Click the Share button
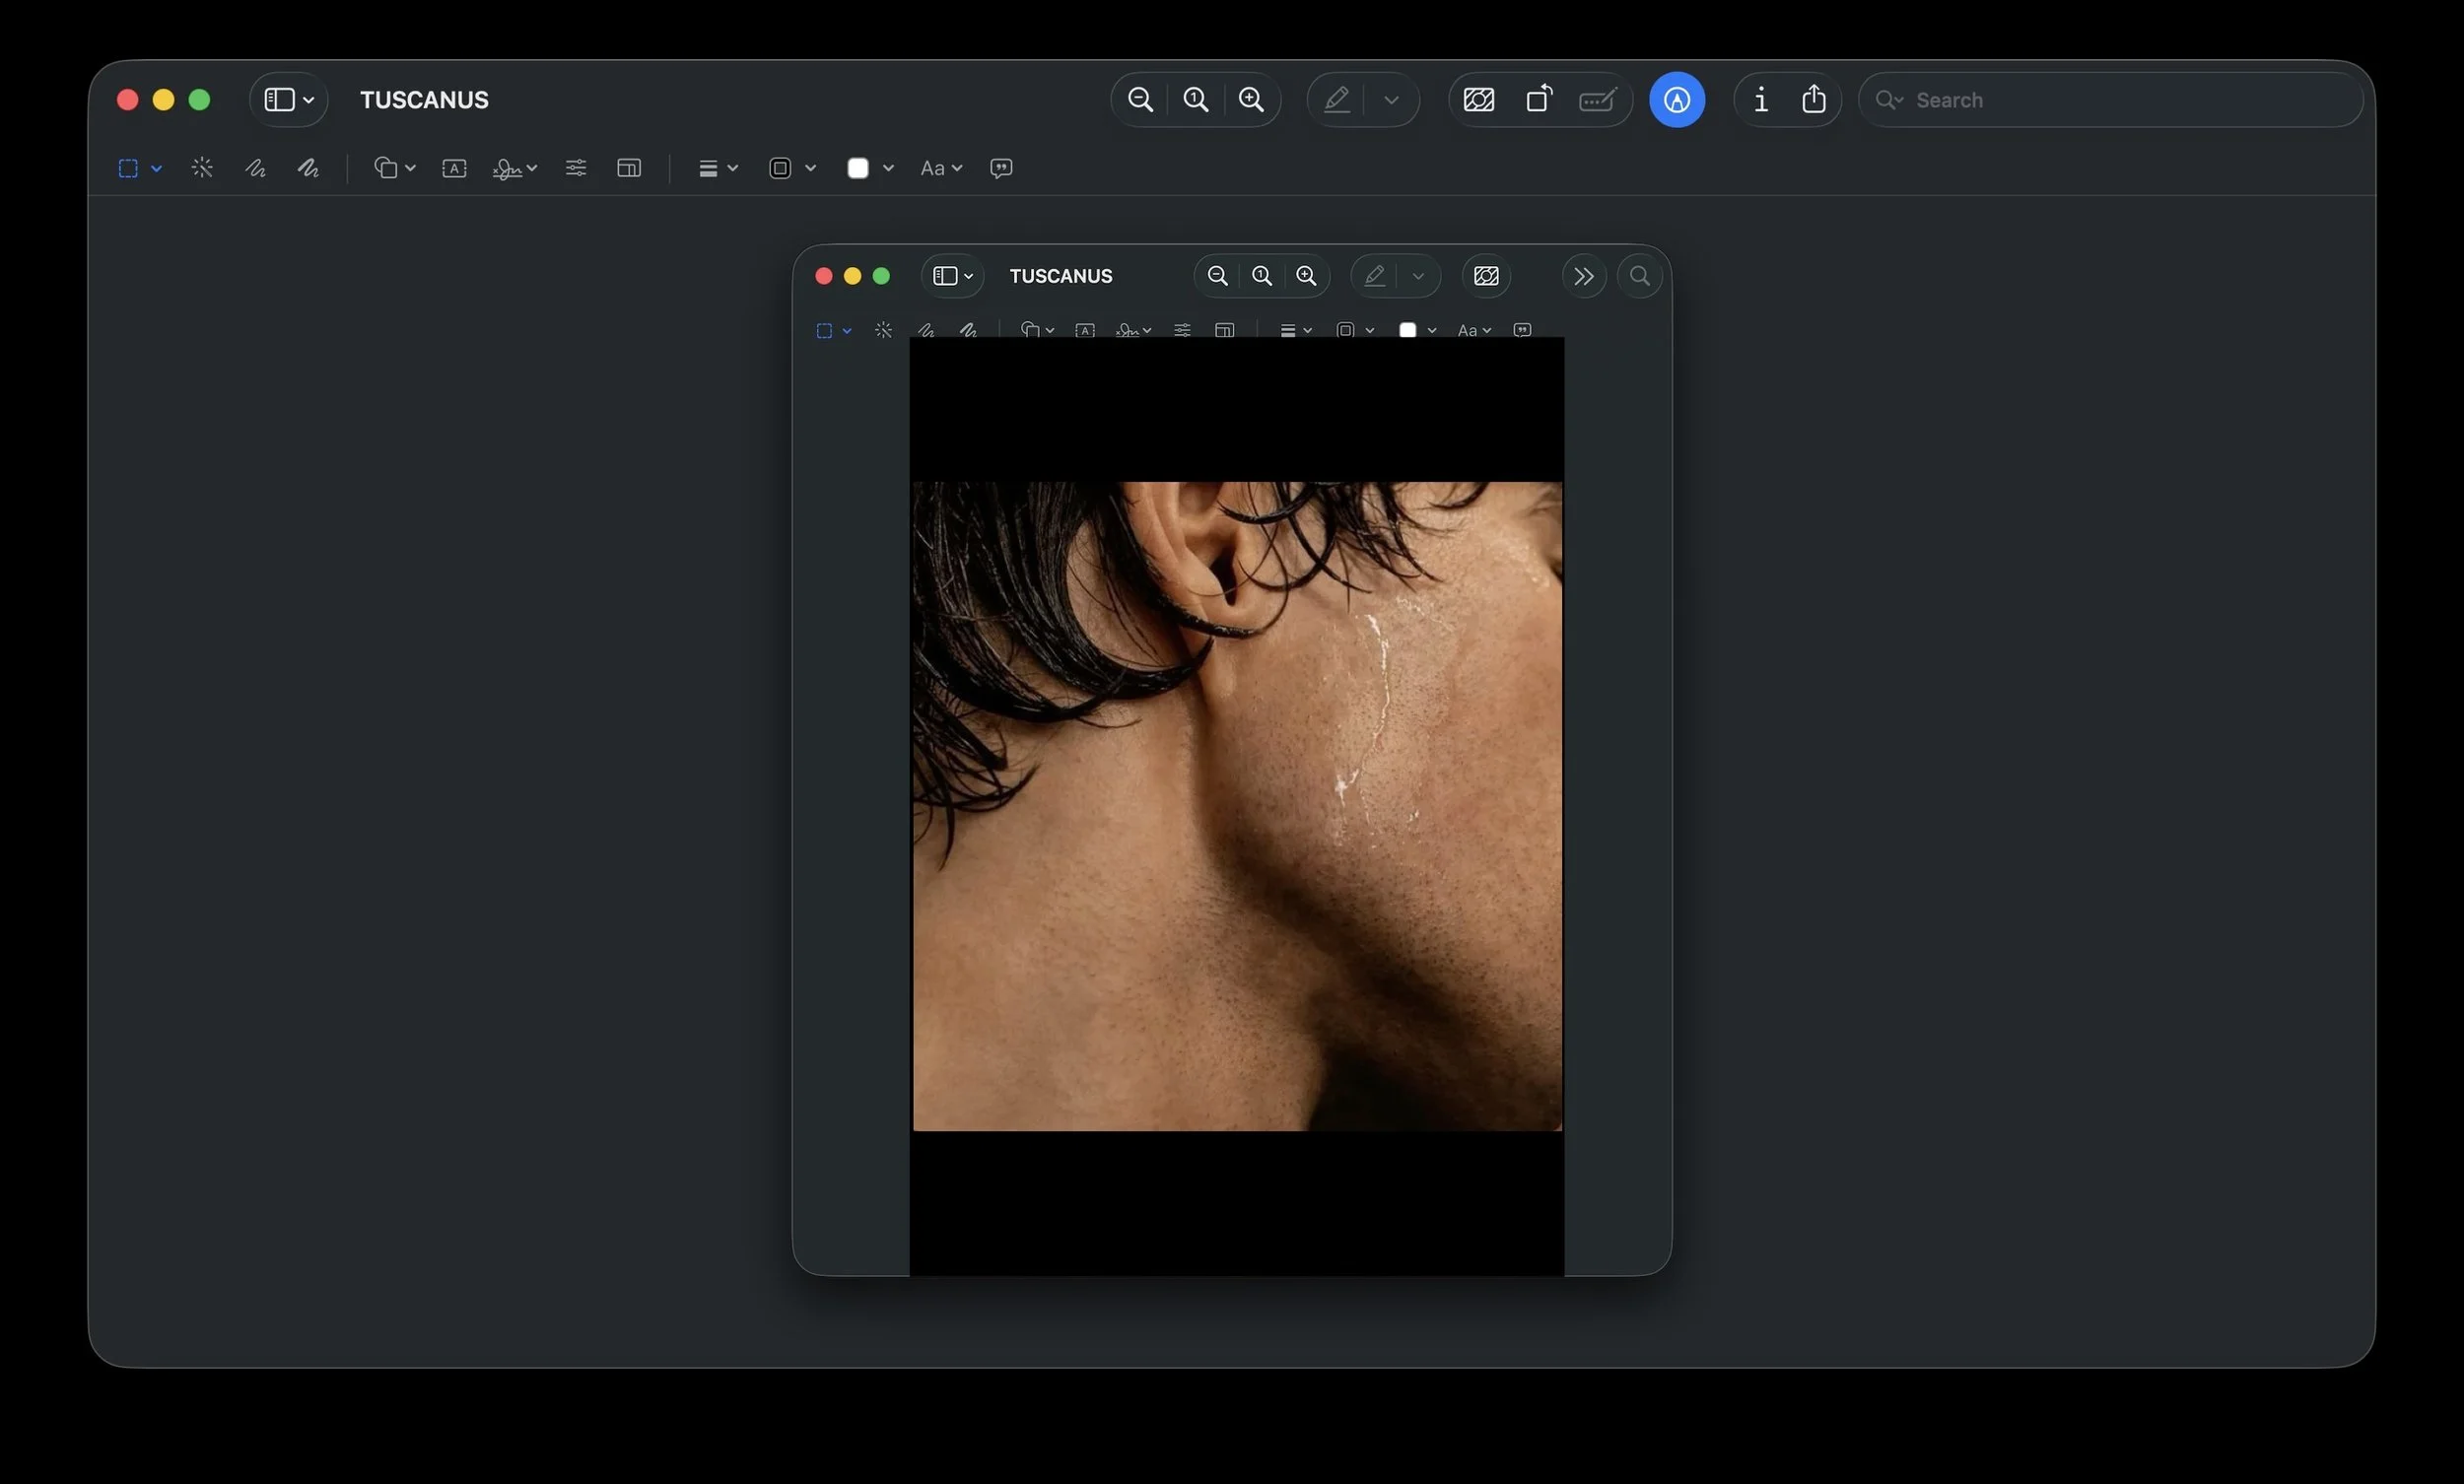2464x1484 pixels. pos(1813,99)
